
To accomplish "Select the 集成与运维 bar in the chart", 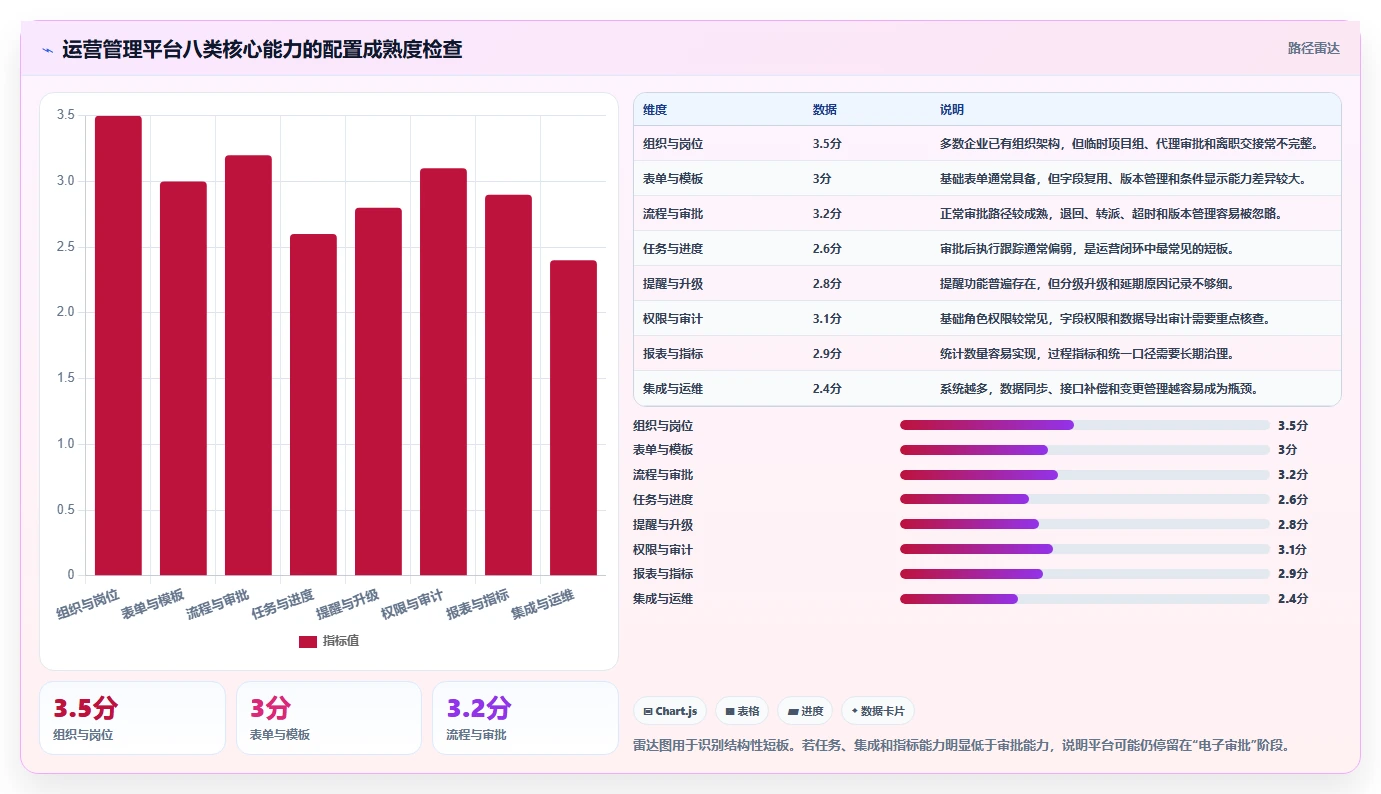I will [573, 418].
